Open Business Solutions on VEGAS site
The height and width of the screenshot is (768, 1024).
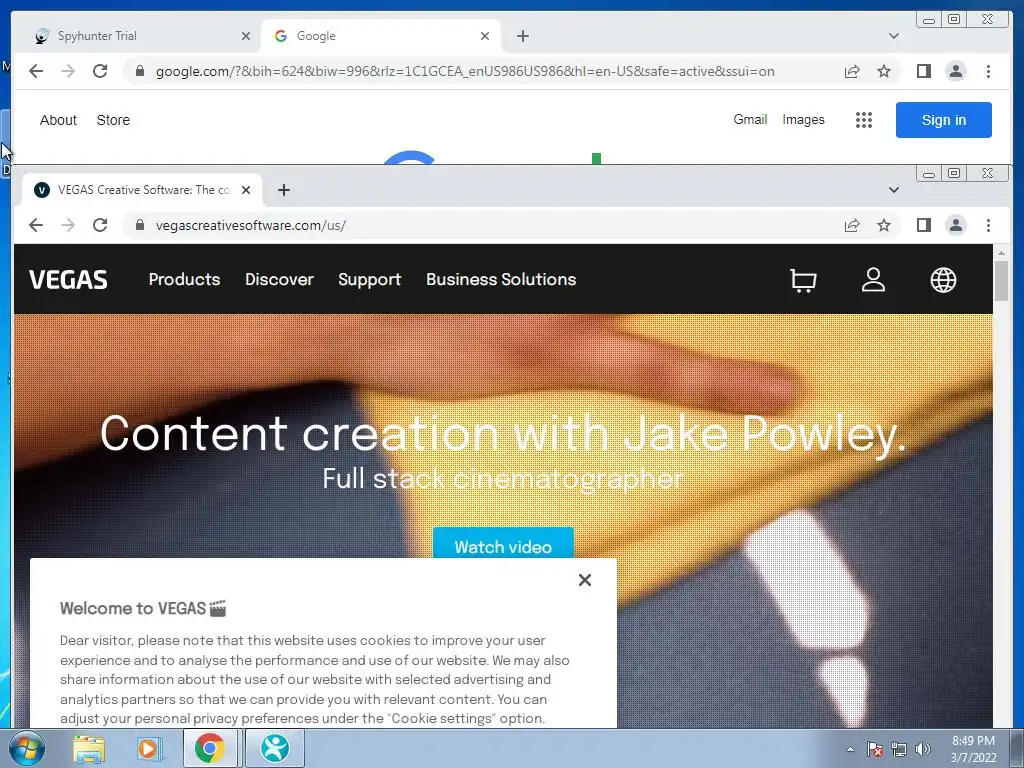coord(501,280)
